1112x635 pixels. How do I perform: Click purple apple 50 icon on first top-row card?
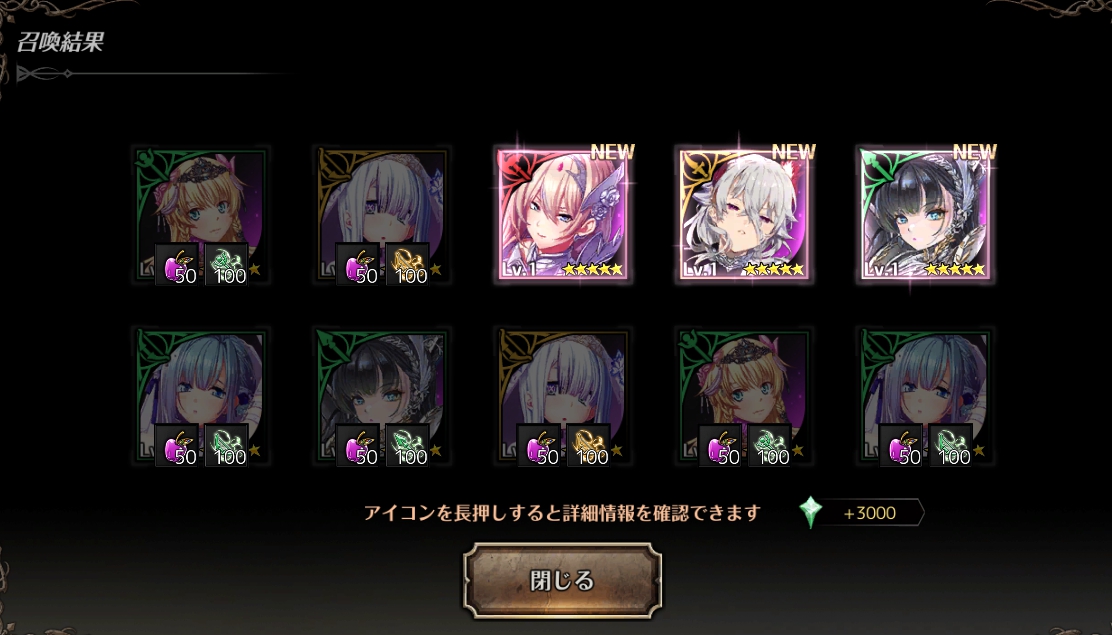(177, 265)
